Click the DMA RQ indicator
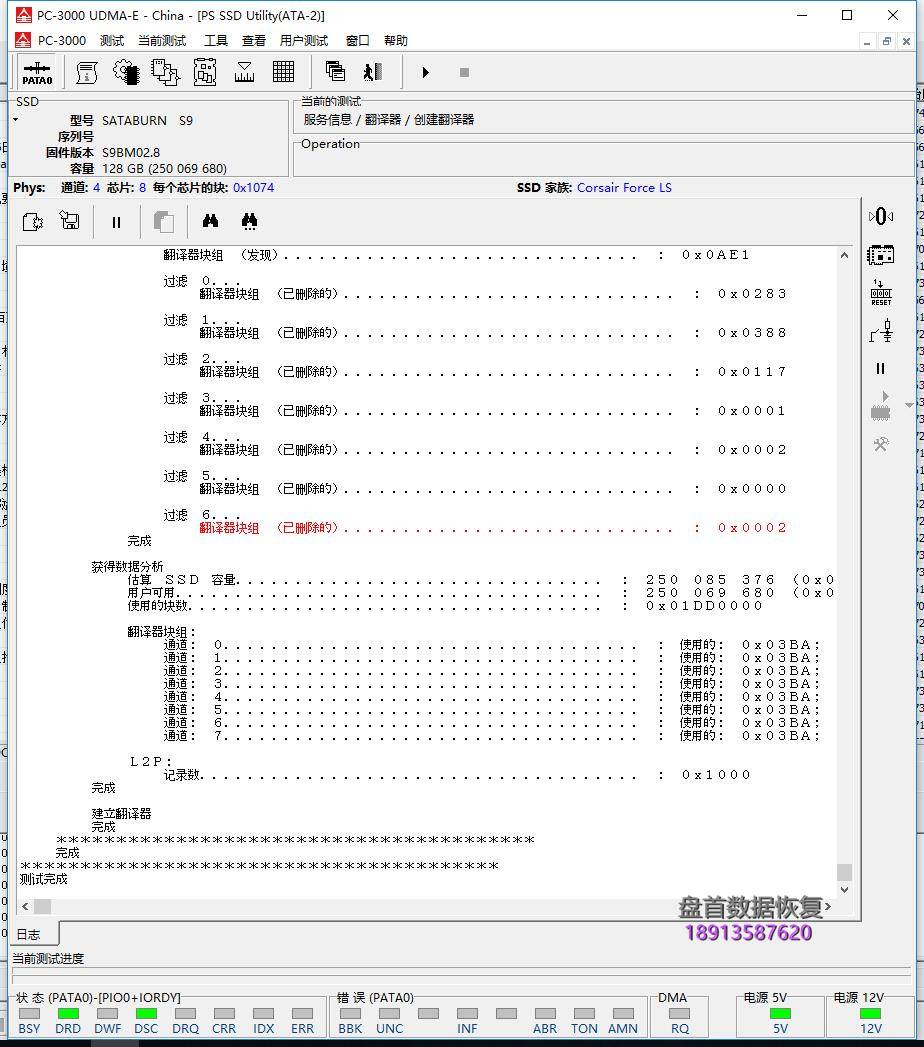 point(680,1014)
